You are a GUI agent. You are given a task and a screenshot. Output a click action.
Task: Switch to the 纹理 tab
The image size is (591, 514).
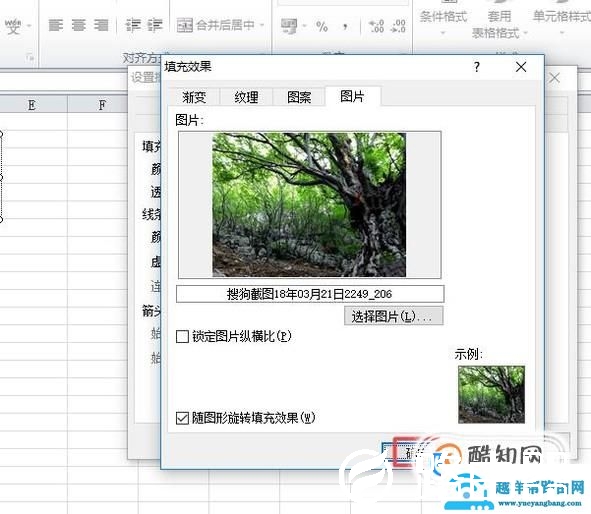click(x=246, y=97)
